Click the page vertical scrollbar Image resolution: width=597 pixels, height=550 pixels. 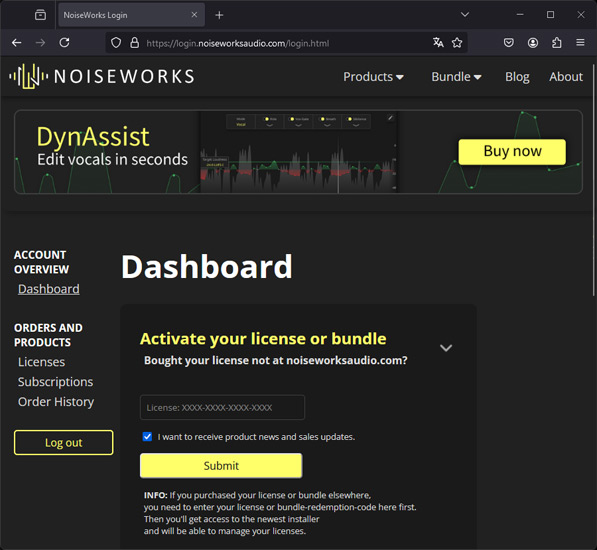point(594,181)
